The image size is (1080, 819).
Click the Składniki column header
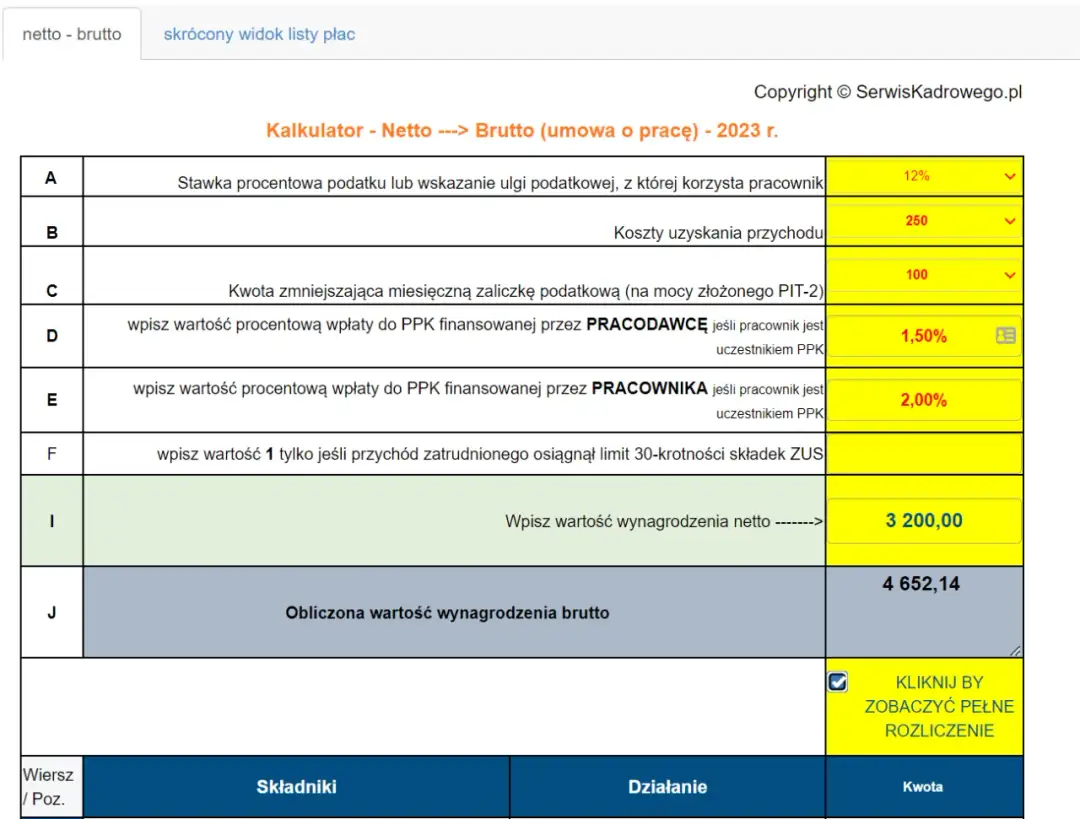pyautogui.click(x=296, y=787)
